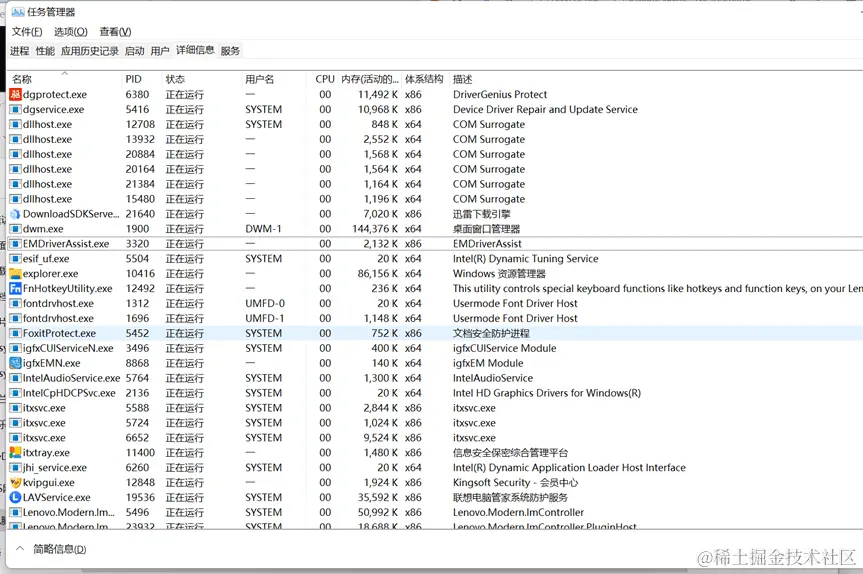Click the jhi_service.exe process icon
The width and height of the screenshot is (863, 574).
click(x=15, y=467)
